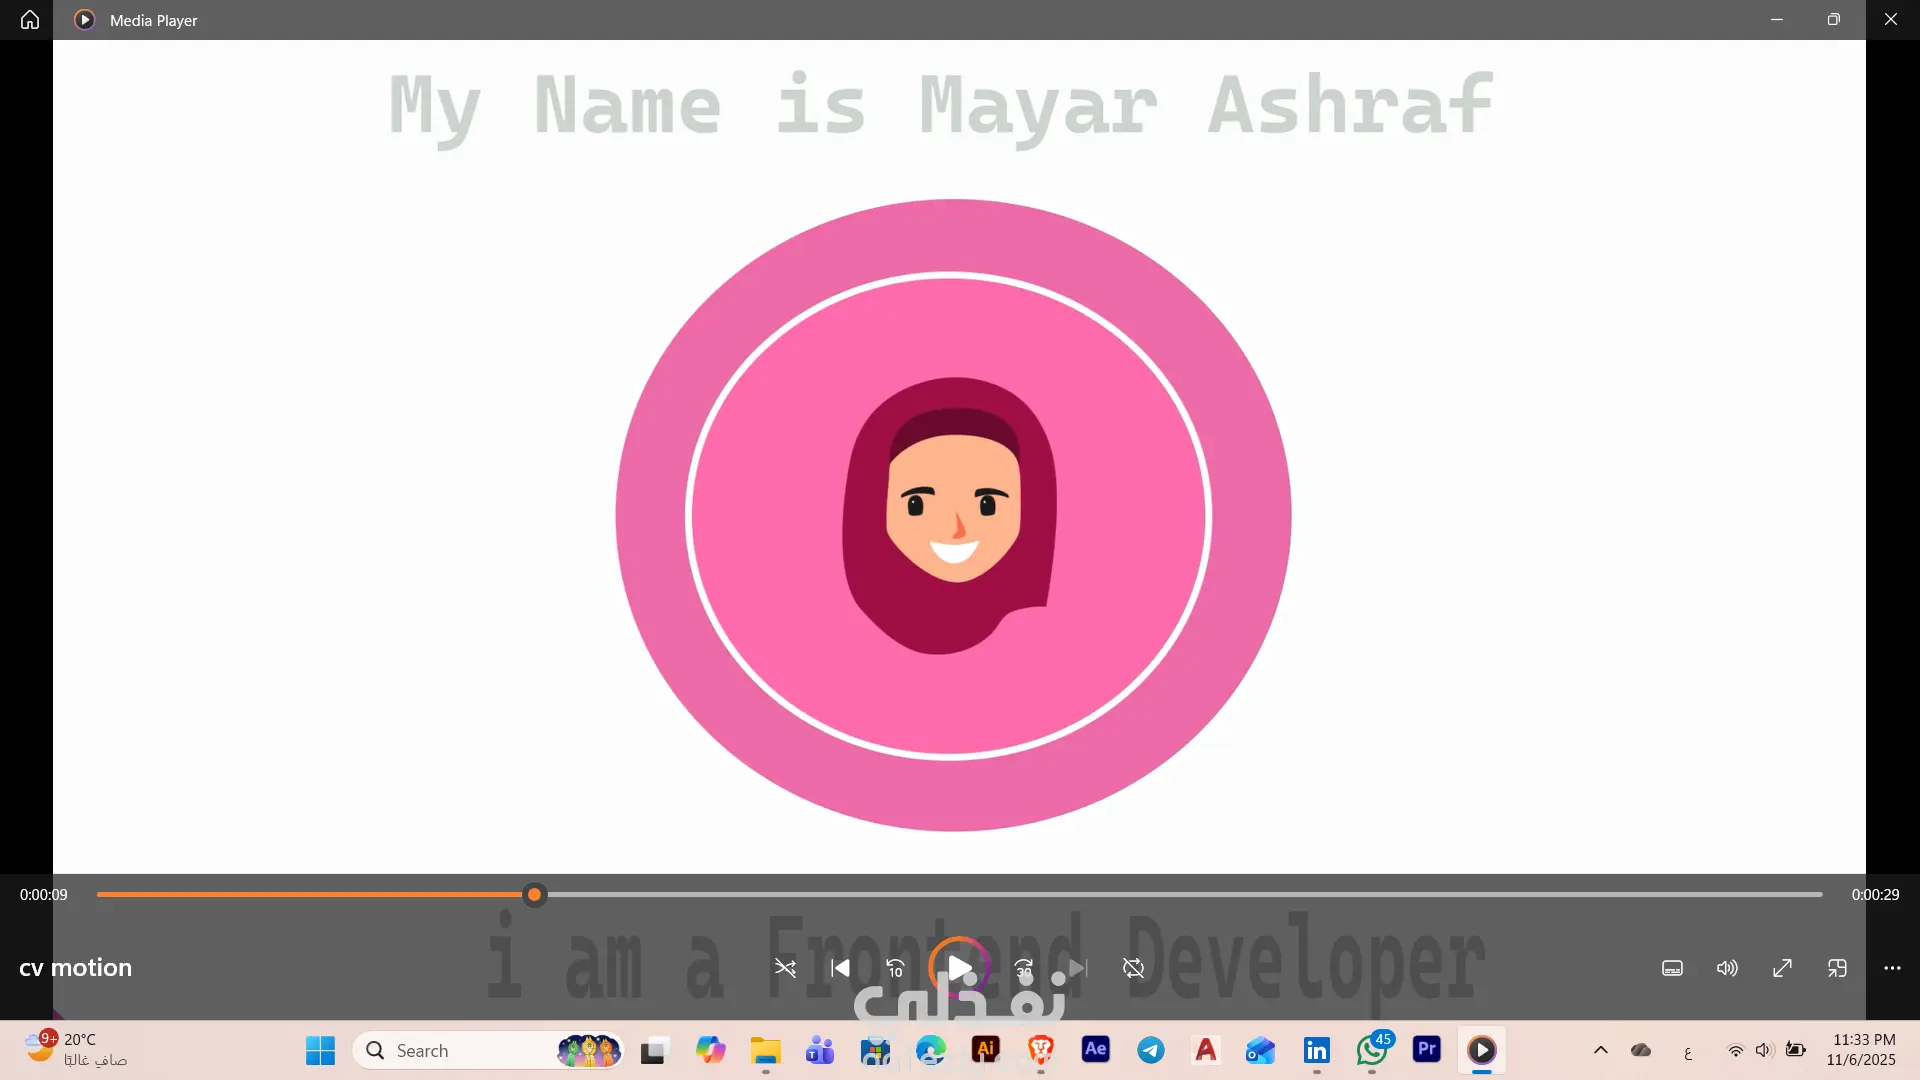Viewport: 1920px width, 1080px height.
Task: Toggle repeat mode
Action: [x=1133, y=968]
